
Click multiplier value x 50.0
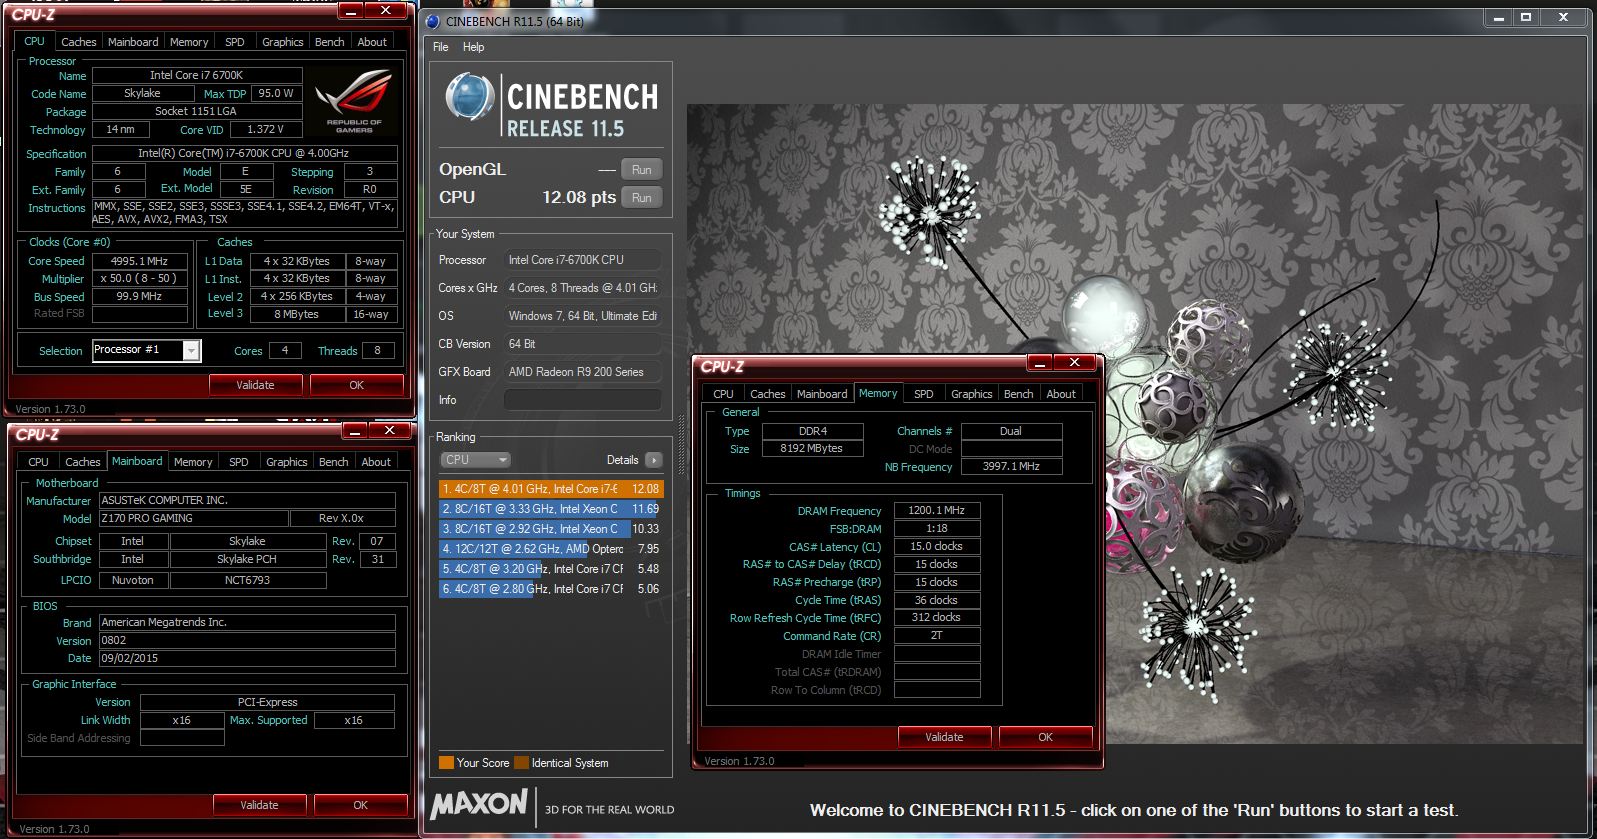click(140, 279)
